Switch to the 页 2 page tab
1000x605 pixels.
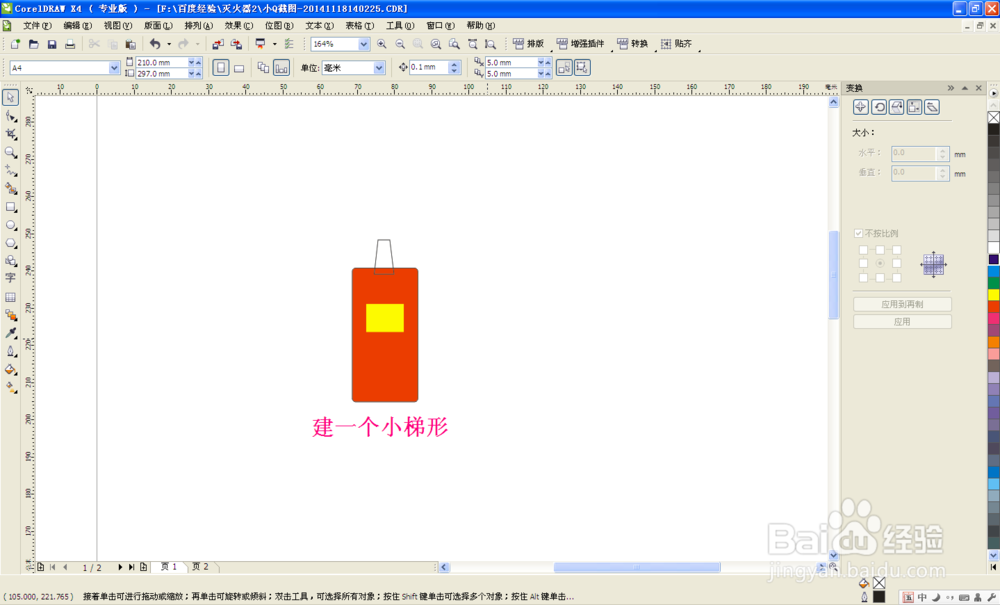(201, 566)
